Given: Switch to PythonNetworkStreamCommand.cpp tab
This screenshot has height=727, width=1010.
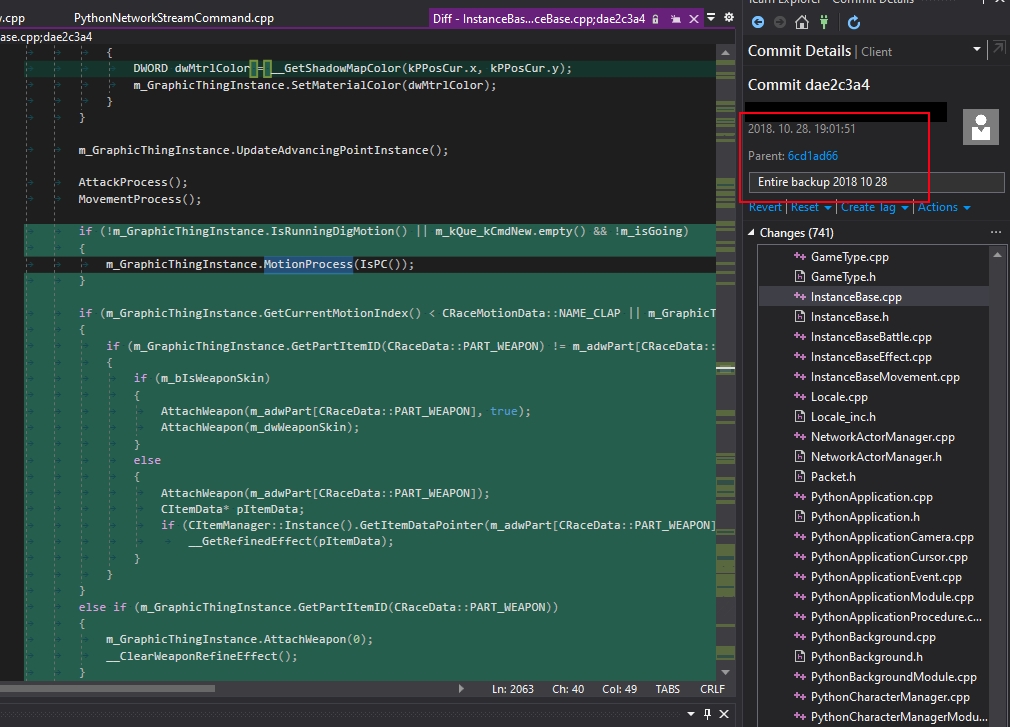Looking at the screenshot, I should [174, 18].
